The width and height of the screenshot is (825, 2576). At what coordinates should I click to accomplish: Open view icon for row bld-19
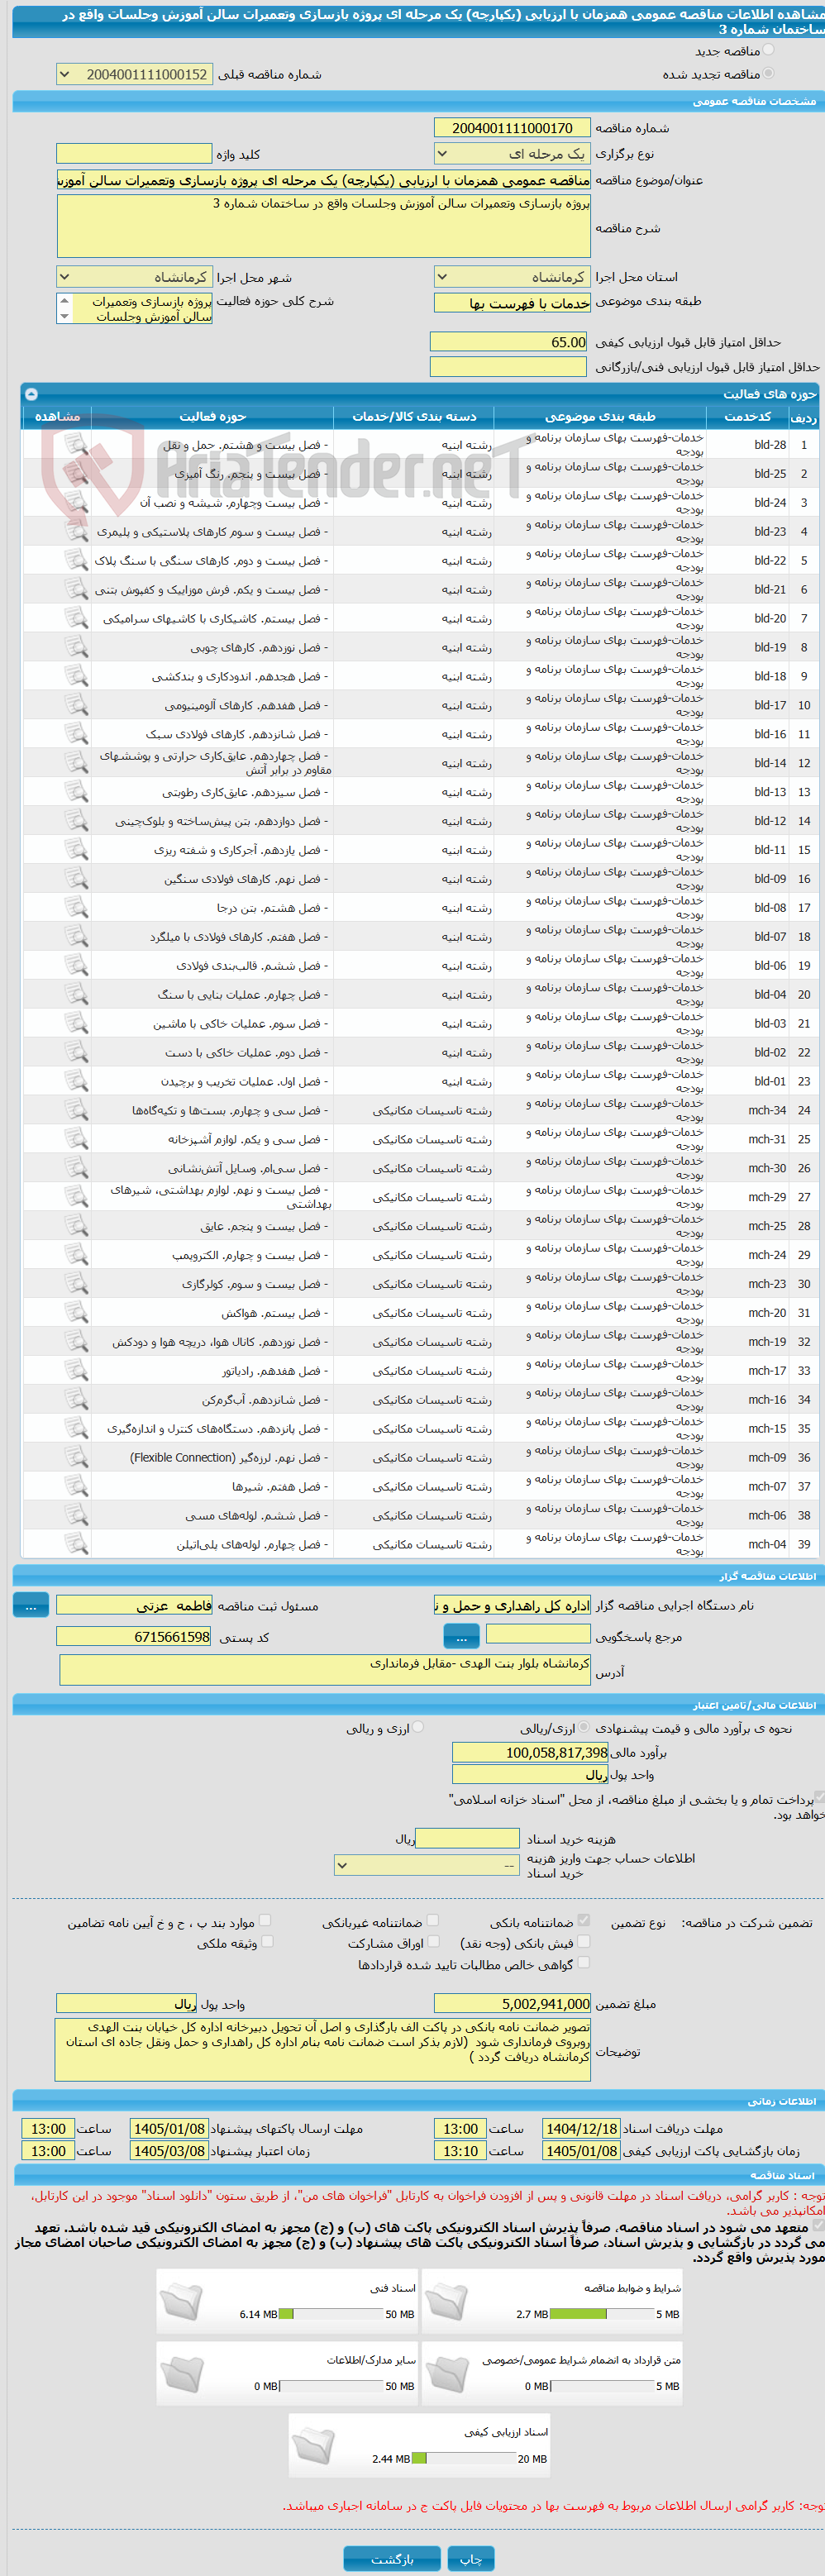tap(76, 647)
